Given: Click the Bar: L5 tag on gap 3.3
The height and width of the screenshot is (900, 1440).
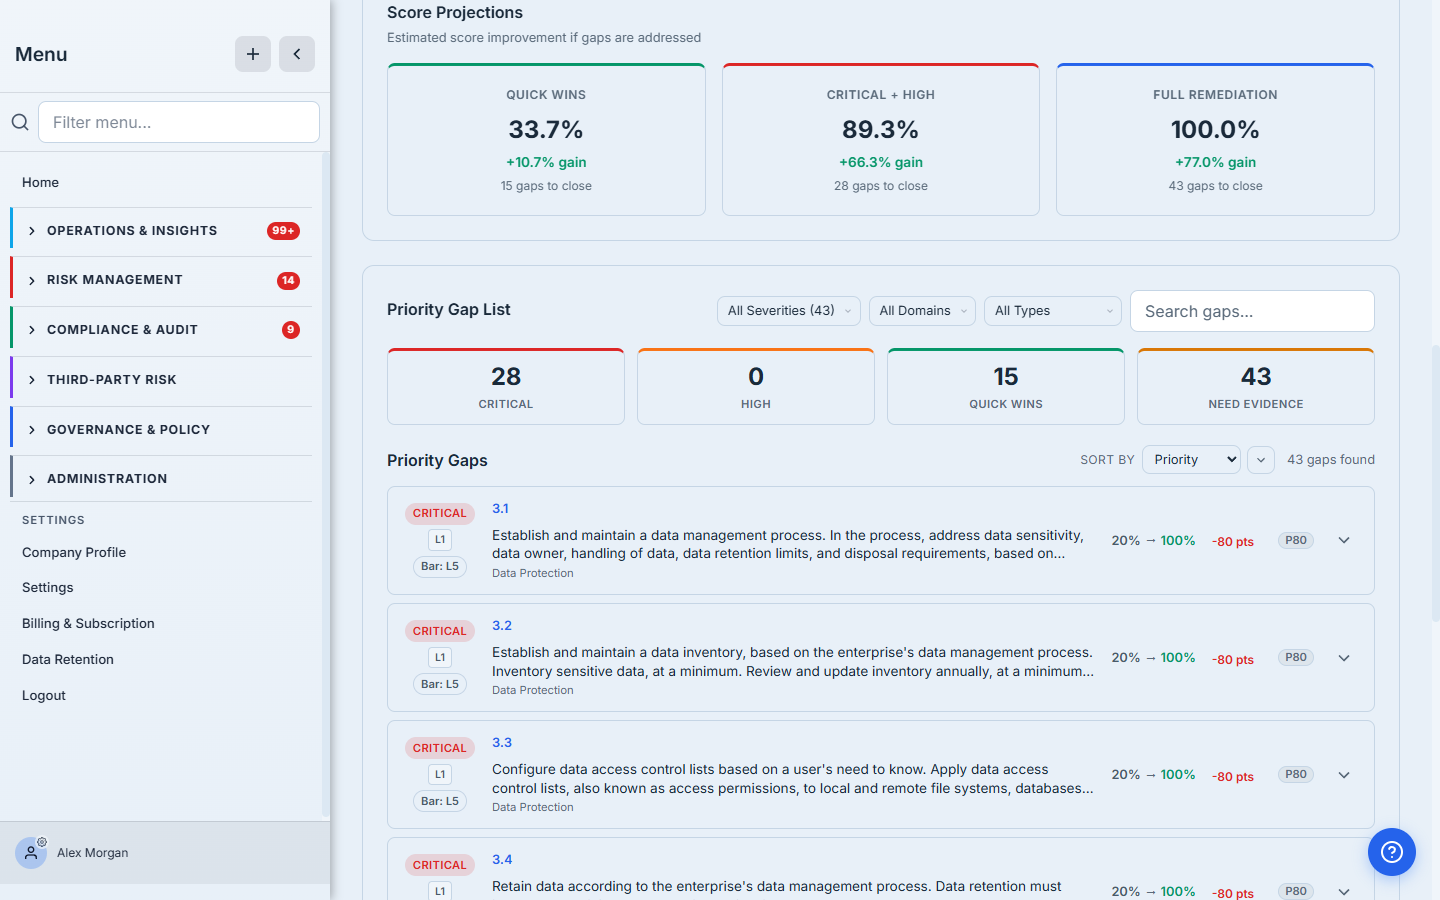Looking at the screenshot, I should [x=440, y=802].
